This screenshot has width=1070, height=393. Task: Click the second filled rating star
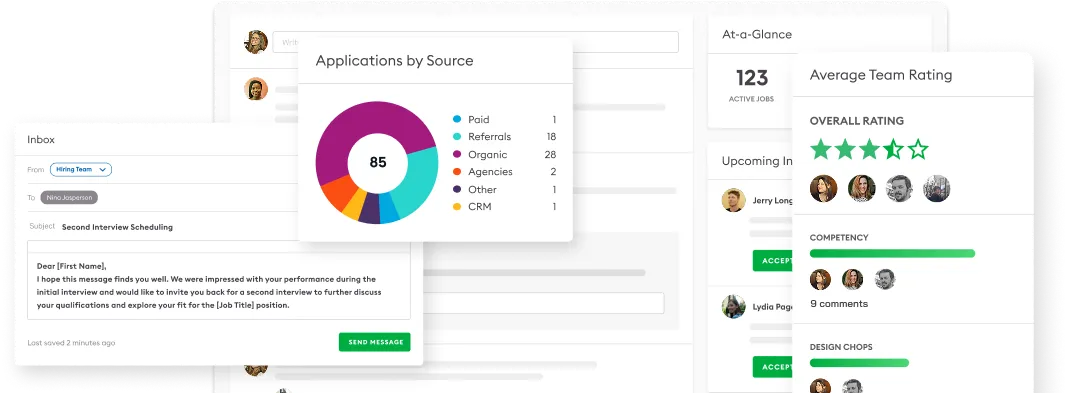click(845, 149)
